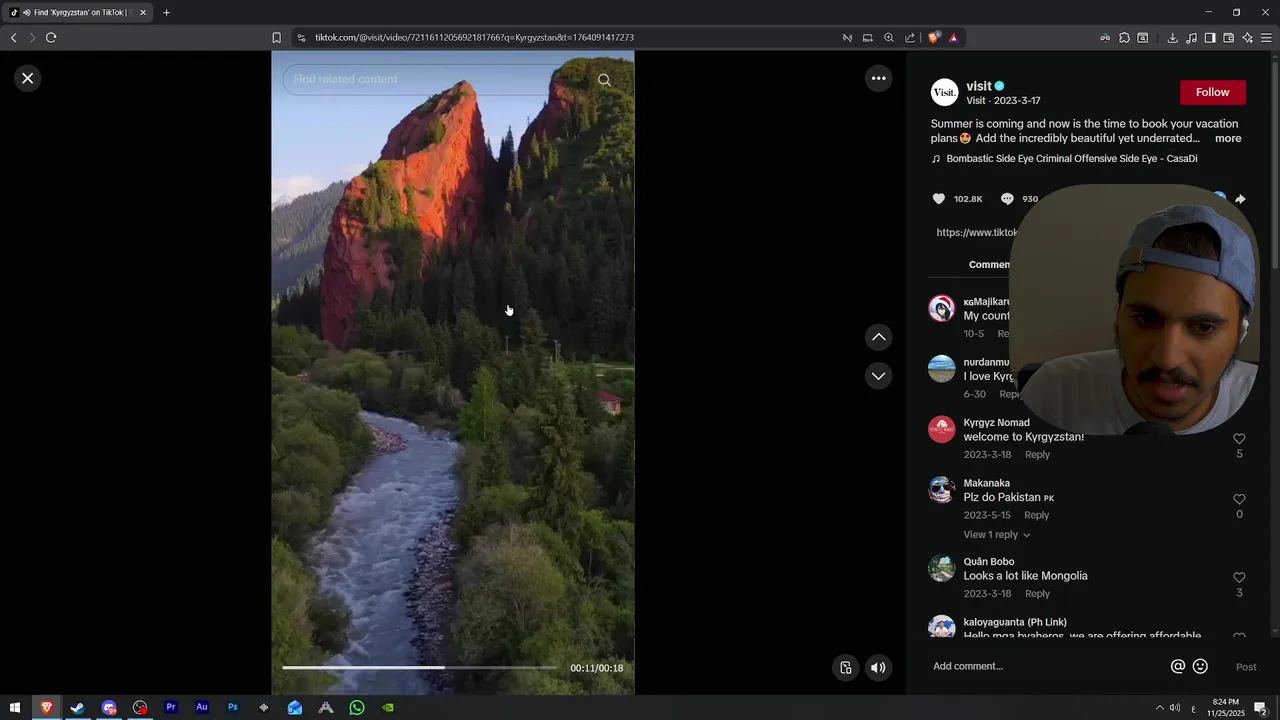This screenshot has height=720, width=1280.
Task: Open Brave Shields lion icon
Action: pos(934,38)
